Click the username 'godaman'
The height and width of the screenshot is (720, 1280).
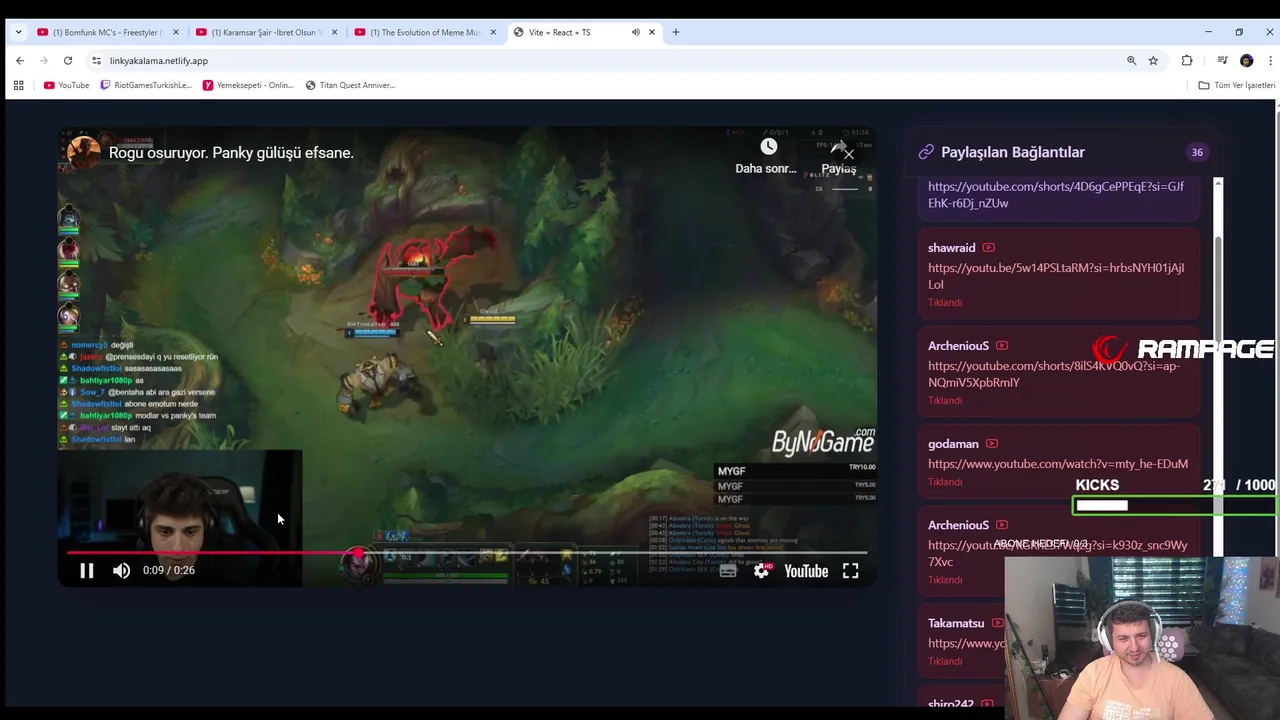click(953, 444)
